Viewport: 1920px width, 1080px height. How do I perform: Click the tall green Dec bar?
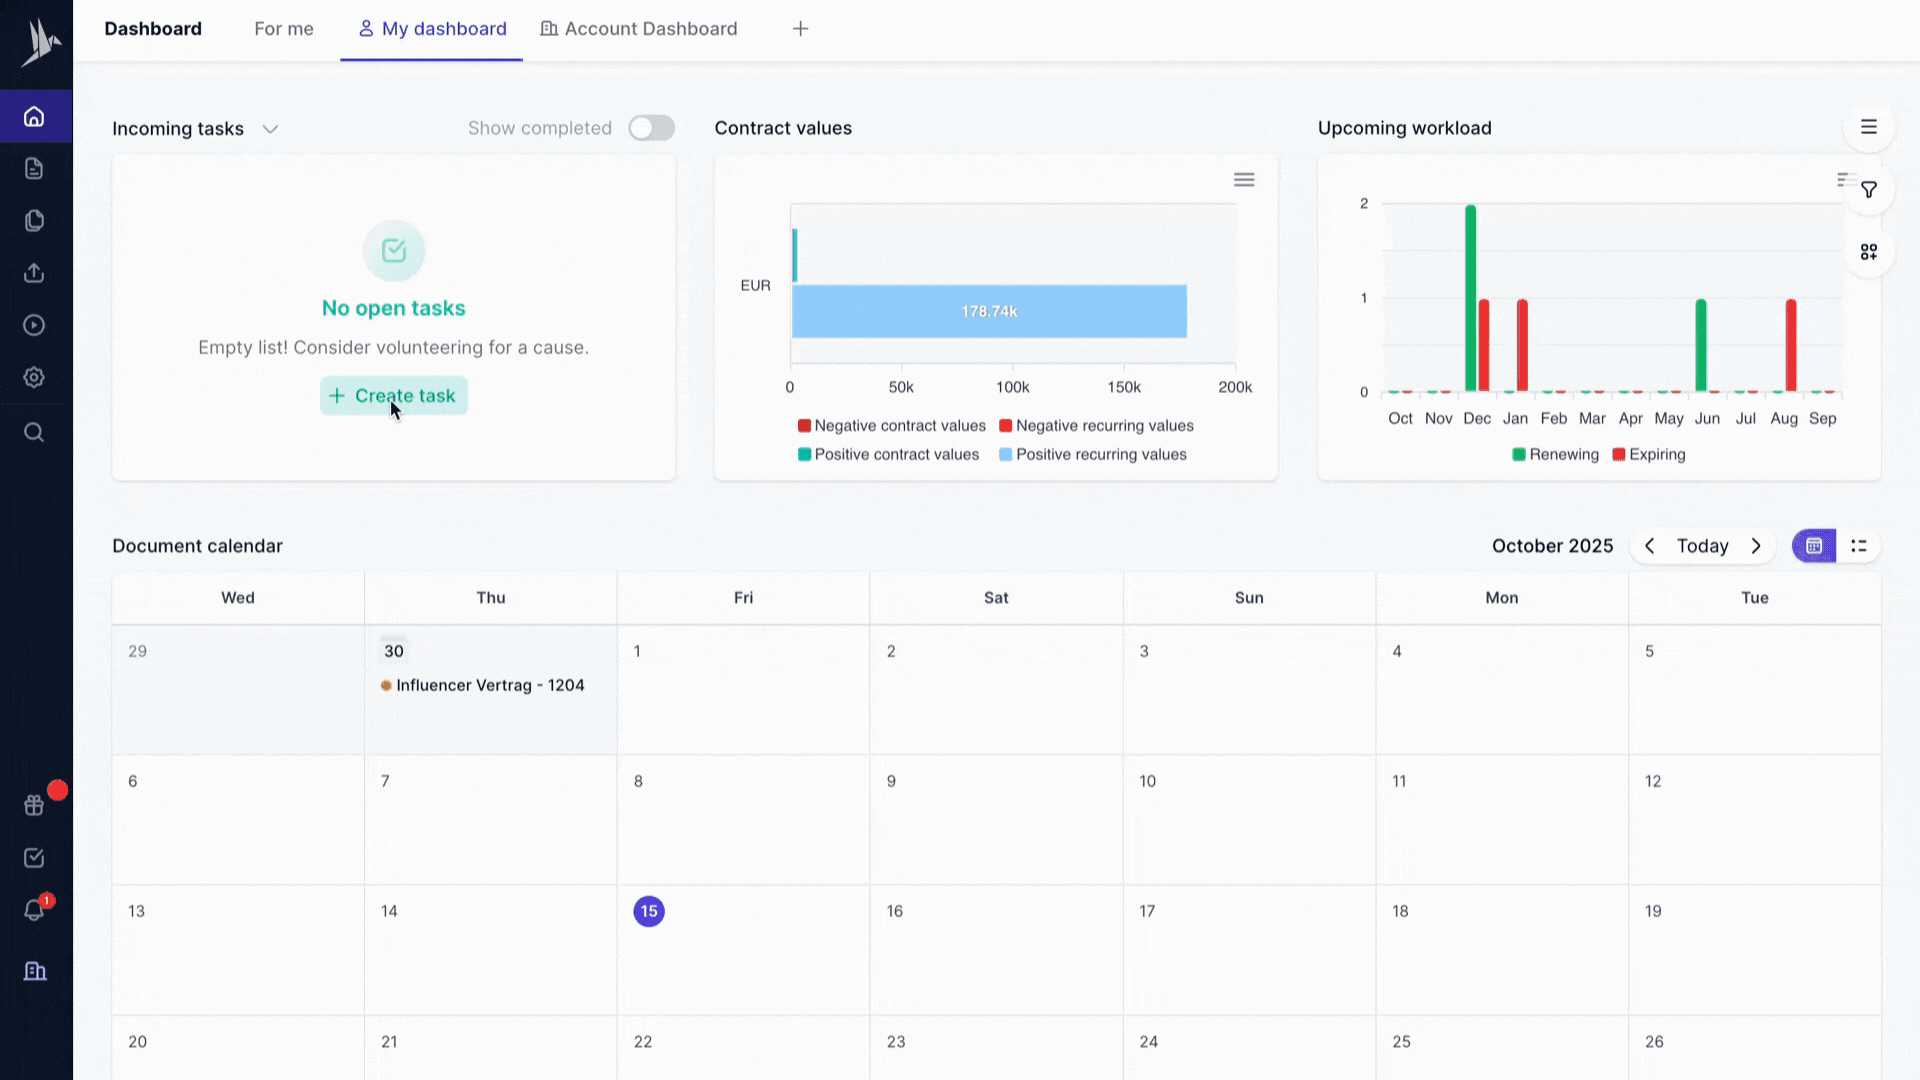(1470, 298)
